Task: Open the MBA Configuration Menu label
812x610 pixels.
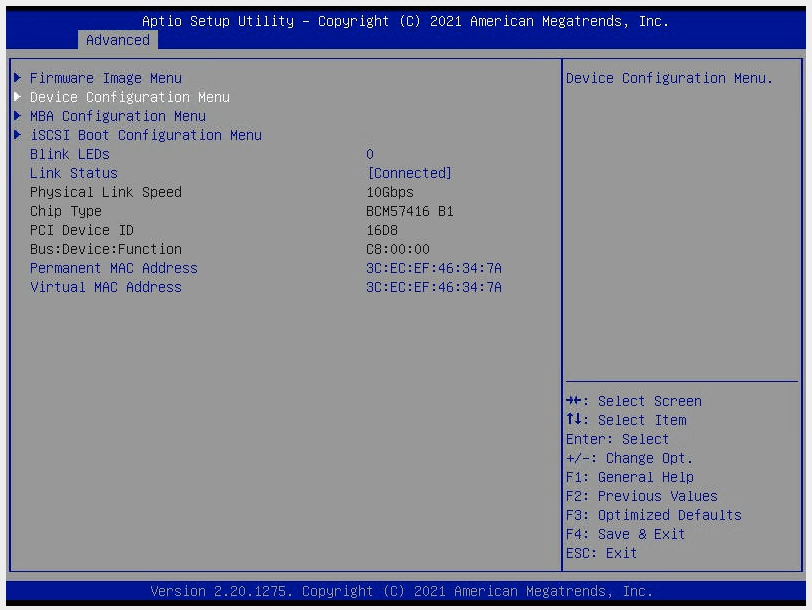Action: 117,116
